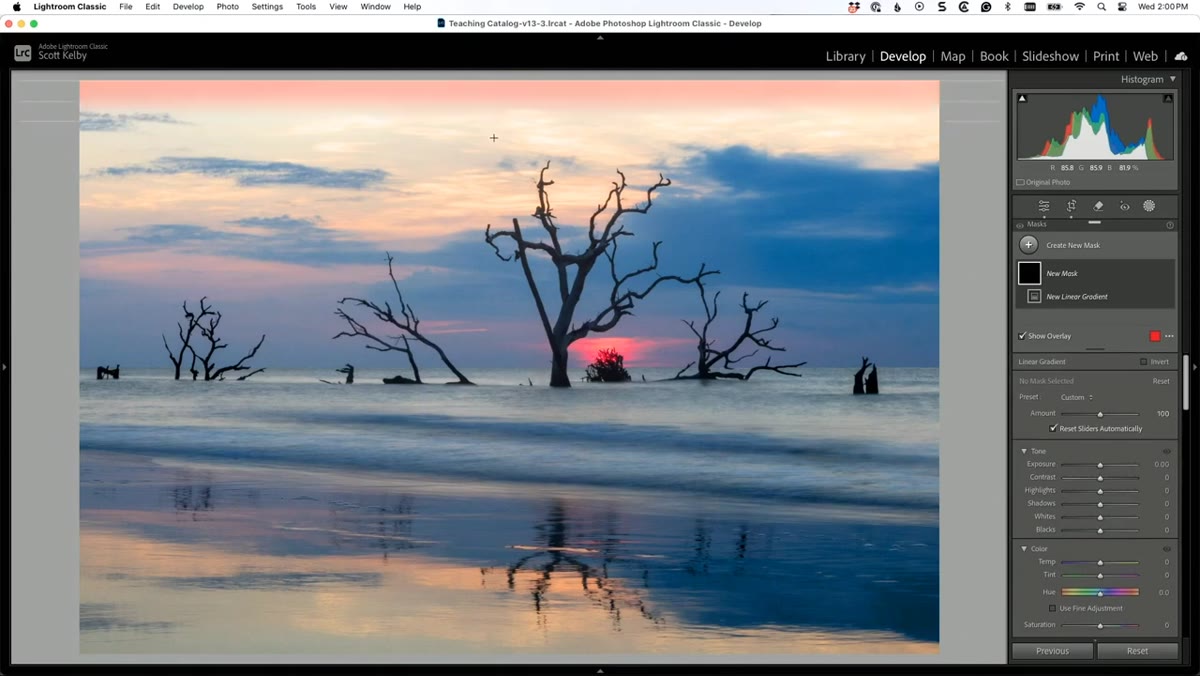The image size is (1200, 676).
Task: Select the Crop overlay tool
Action: [x=1071, y=206]
